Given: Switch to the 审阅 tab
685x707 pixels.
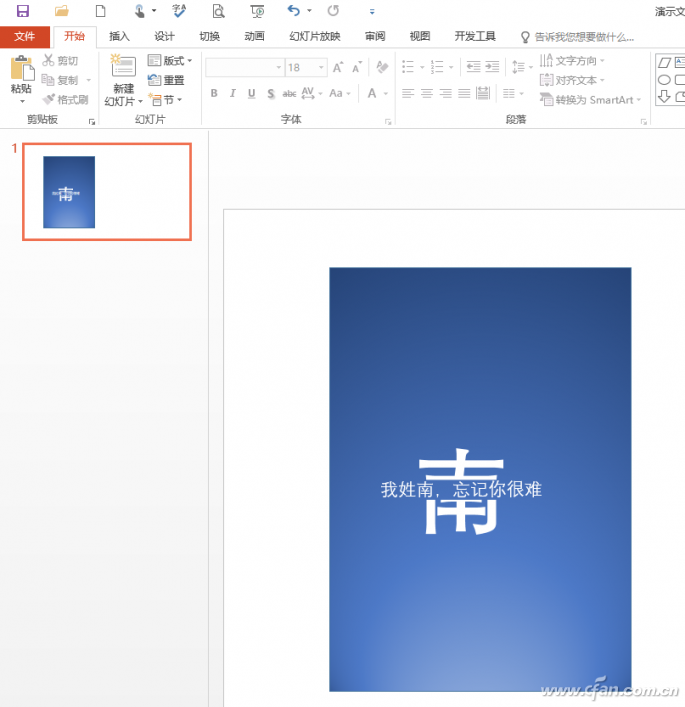Looking at the screenshot, I should 375,37.
